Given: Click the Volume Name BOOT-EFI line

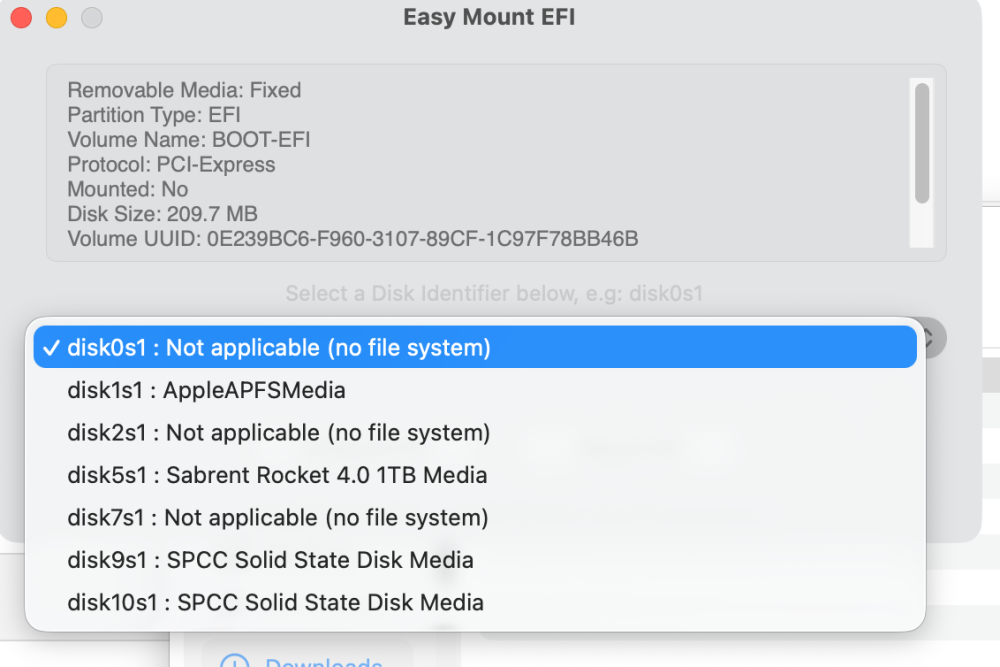Looking at the screenshot, I should coord(189,140).
